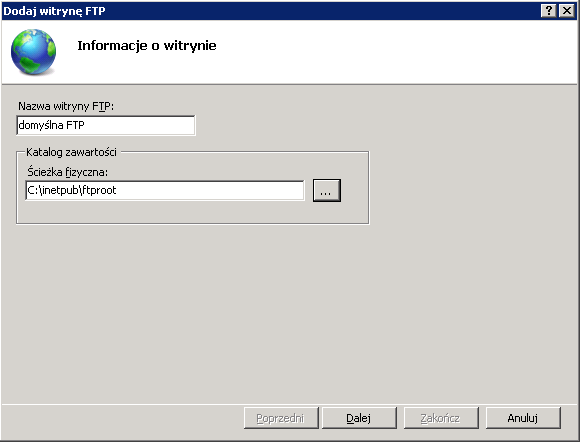This screenshot has height=442, width=580.
Task: Click the Informacje o witrynie heading
Action: (147, 45)
